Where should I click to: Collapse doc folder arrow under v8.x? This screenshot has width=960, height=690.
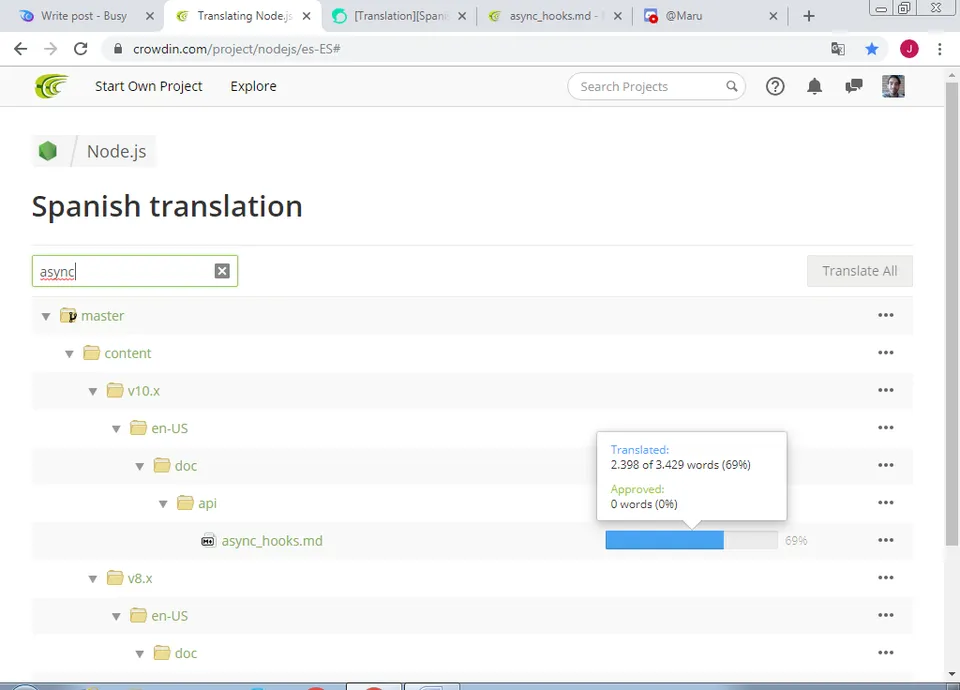(140, 654)
